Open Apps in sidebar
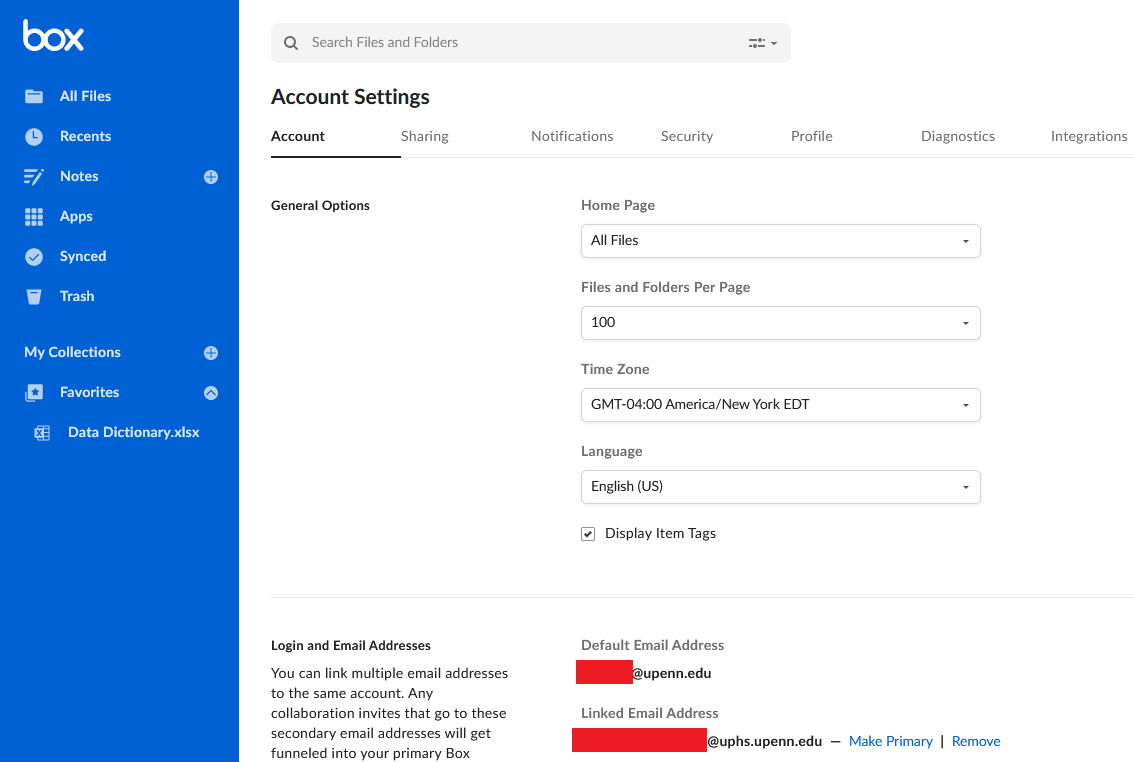 click(x=76, y=216)
